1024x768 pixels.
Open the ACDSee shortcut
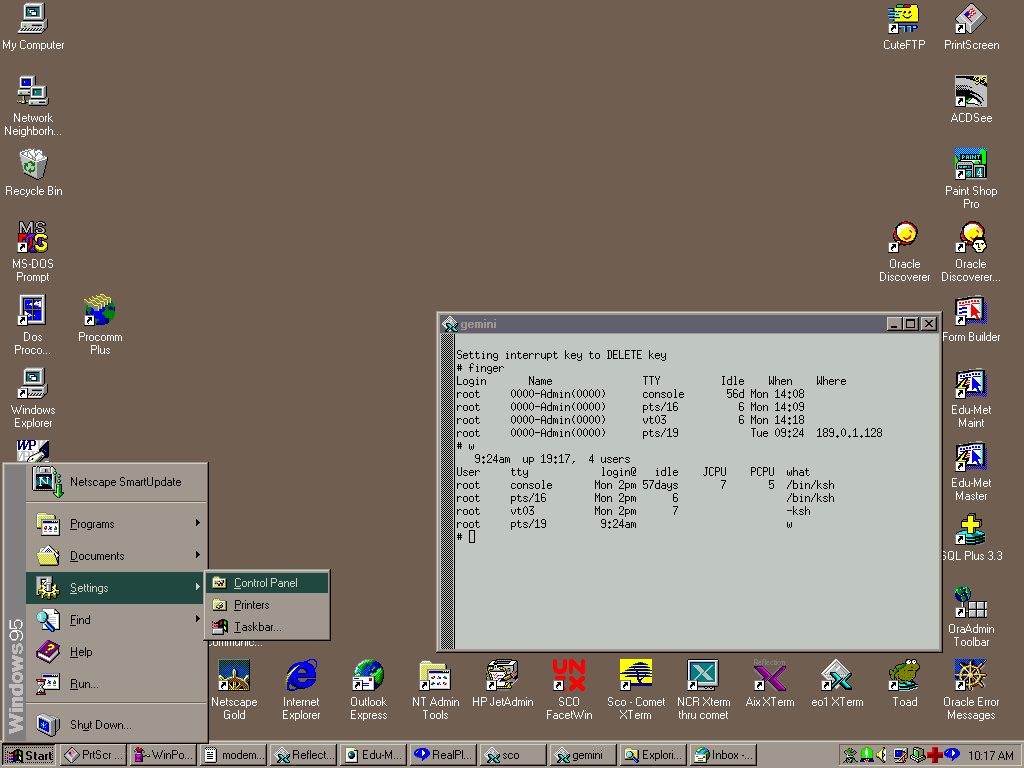[971, 99]
